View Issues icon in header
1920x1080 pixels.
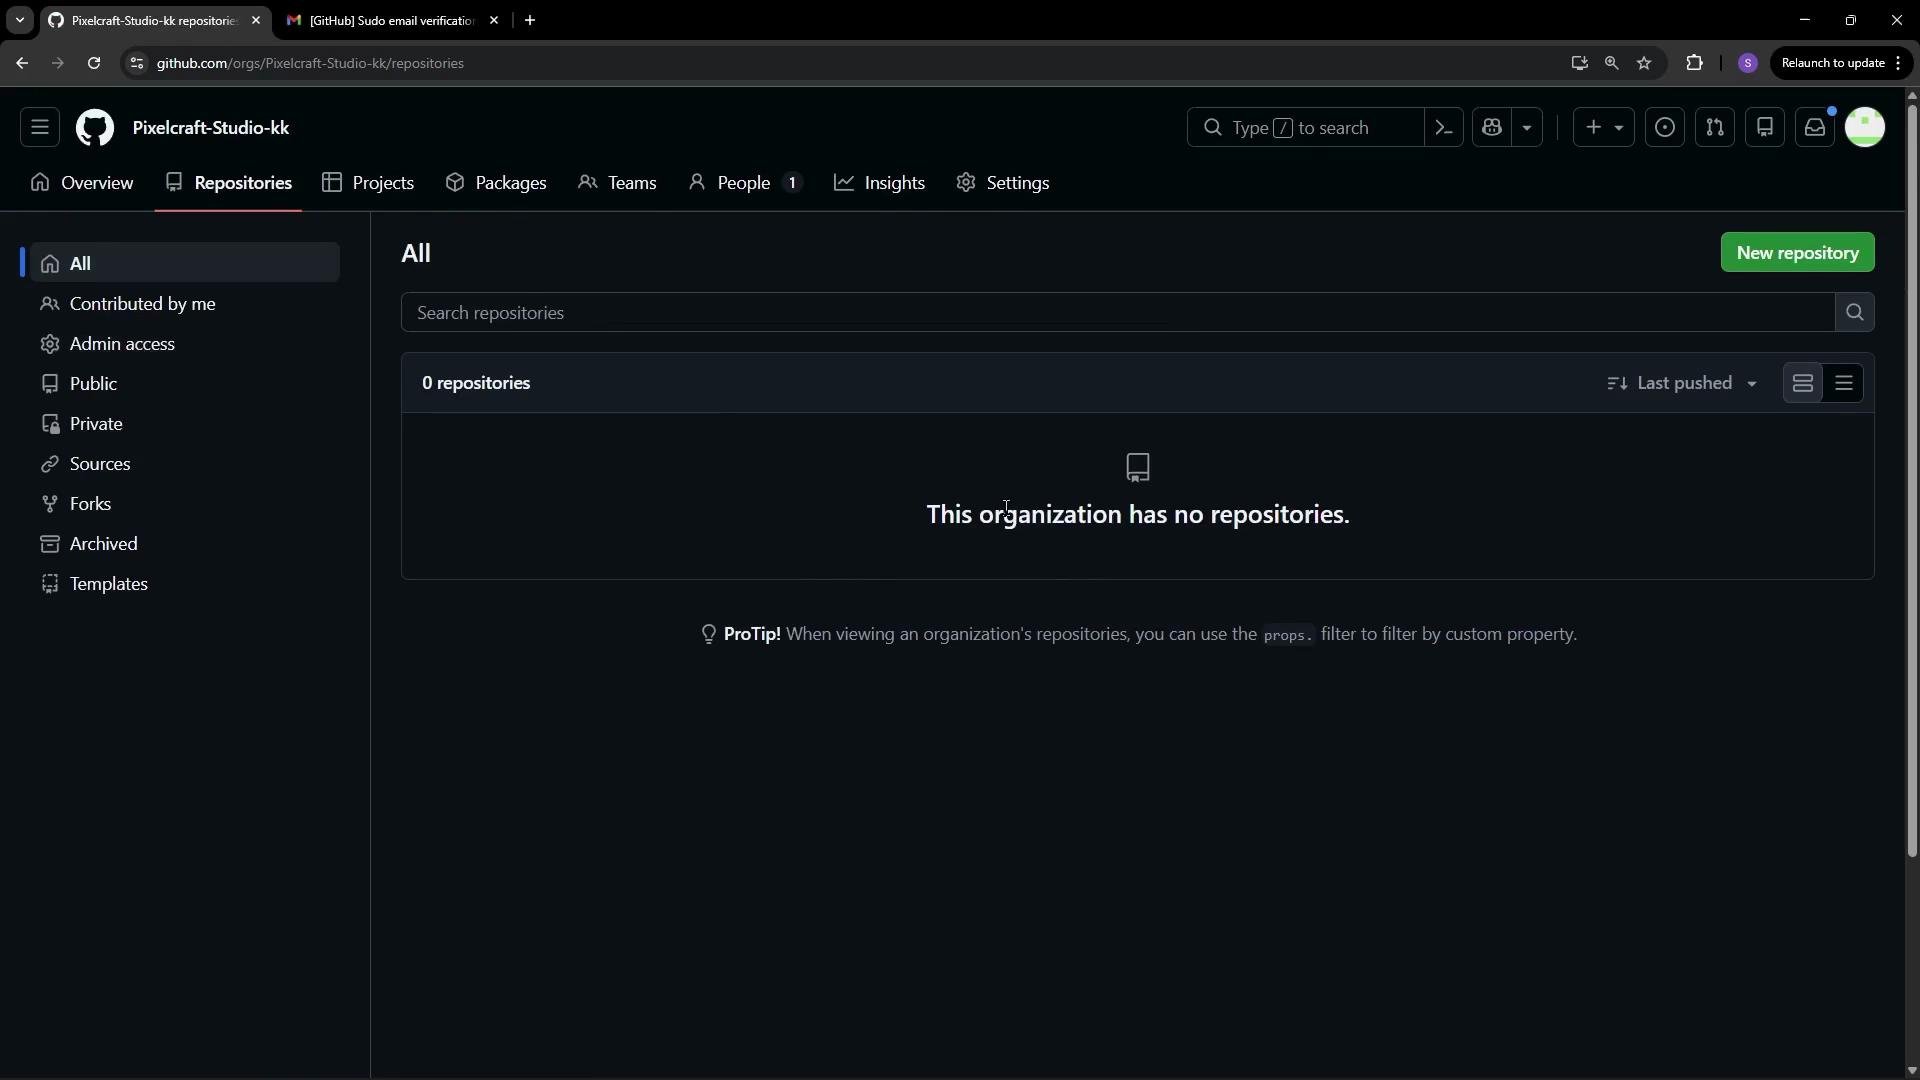coord(1665,128)
